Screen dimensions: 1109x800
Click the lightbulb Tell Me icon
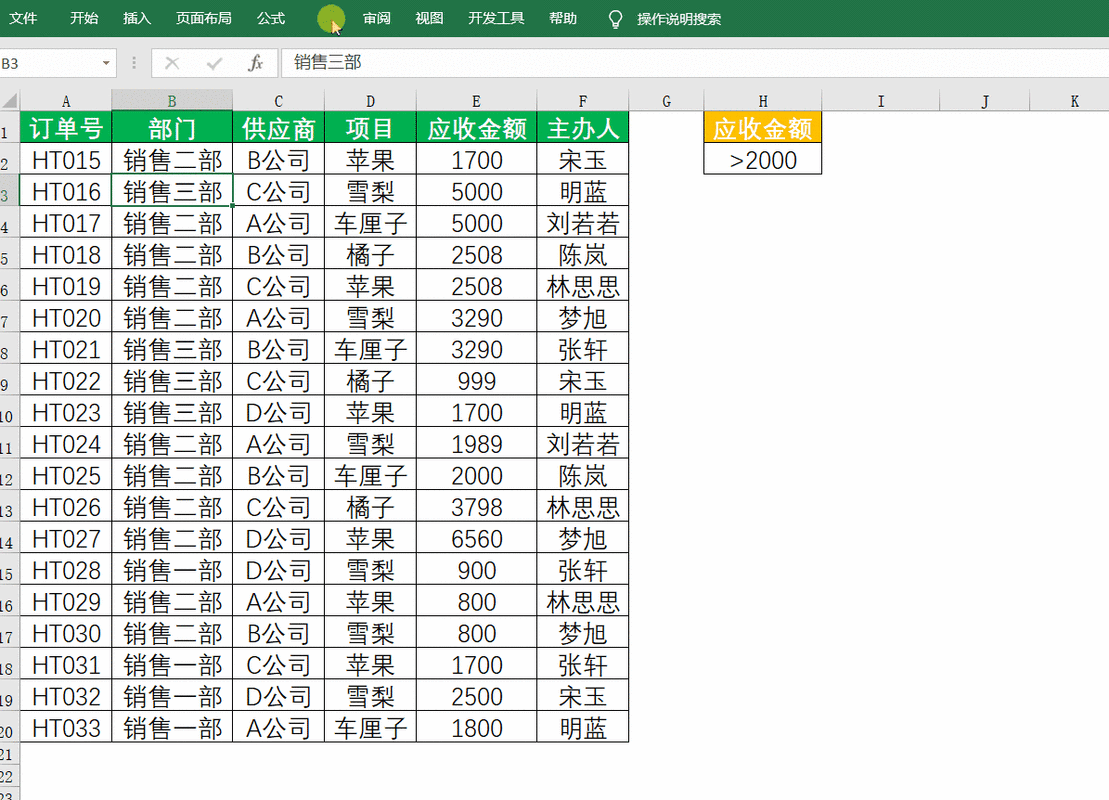click(615, 19)
